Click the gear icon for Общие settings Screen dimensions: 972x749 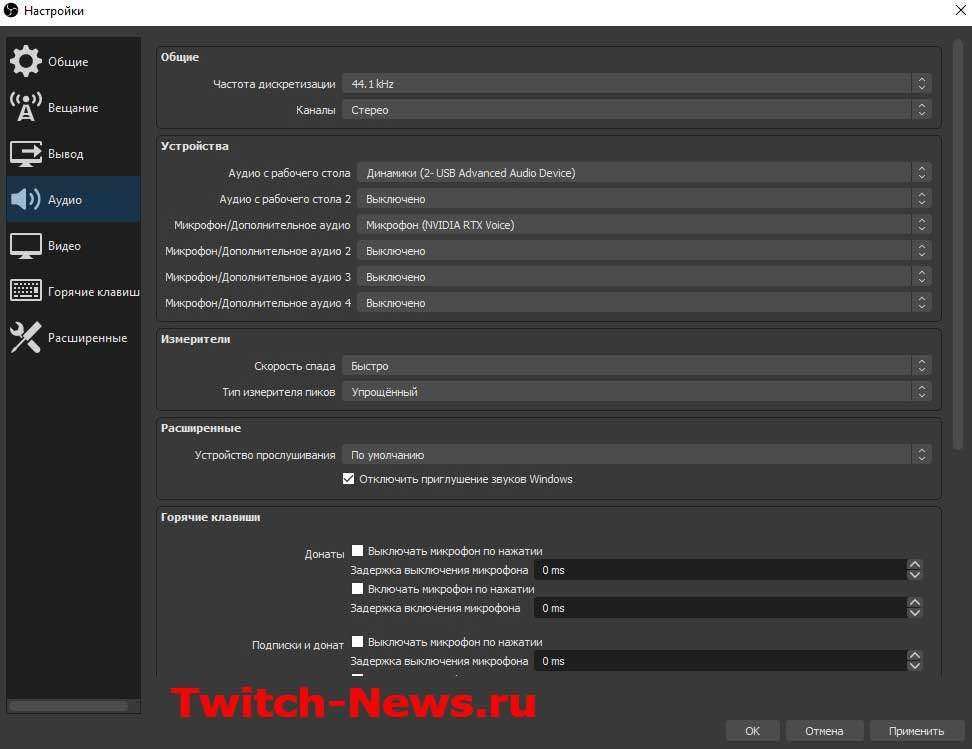pyautogui.click(x=26, y=61)
